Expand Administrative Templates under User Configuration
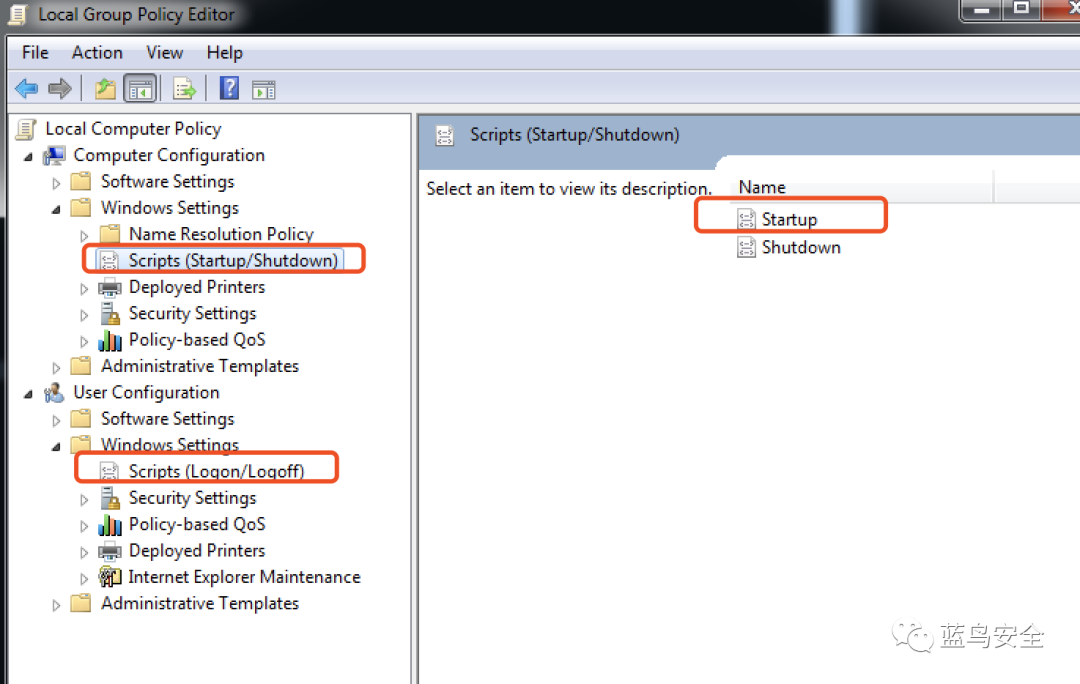Viewport: 1080px width, 684px height. pyautogui.click(x=56, y=605)
